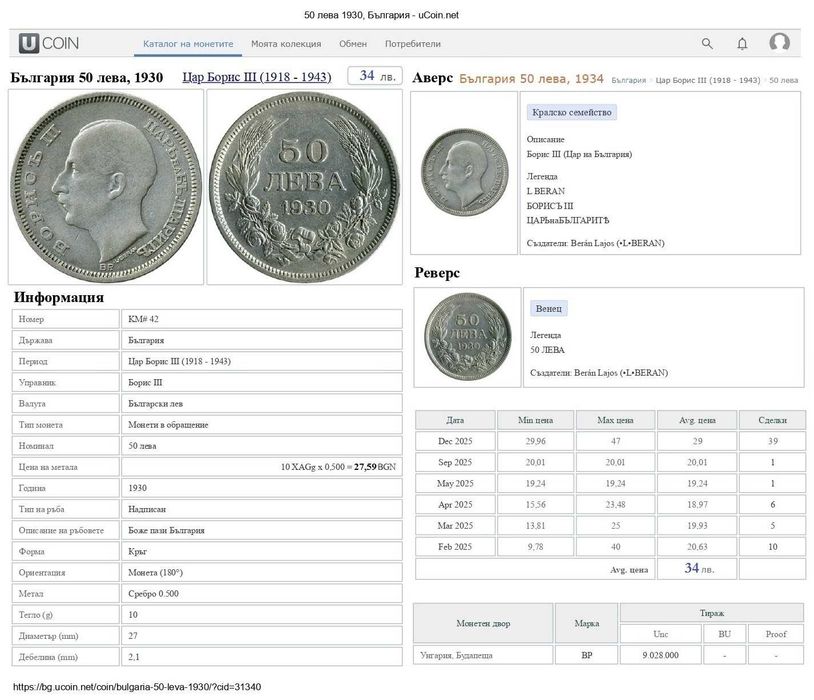The width and height of the screenshot is (814, 700).
Task: Click the Форма value Кръг
Action: point(138,551)
